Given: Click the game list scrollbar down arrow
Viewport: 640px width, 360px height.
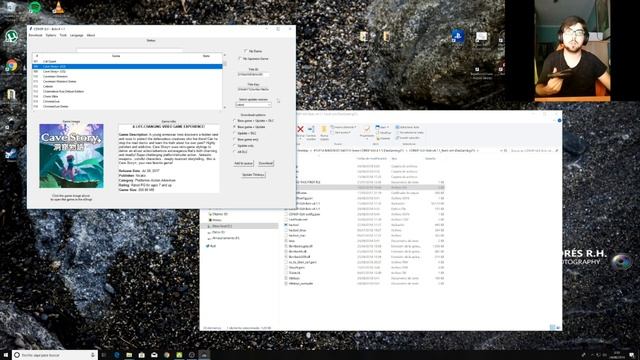Looking at the screenshot, I should (x=224, y=107).
